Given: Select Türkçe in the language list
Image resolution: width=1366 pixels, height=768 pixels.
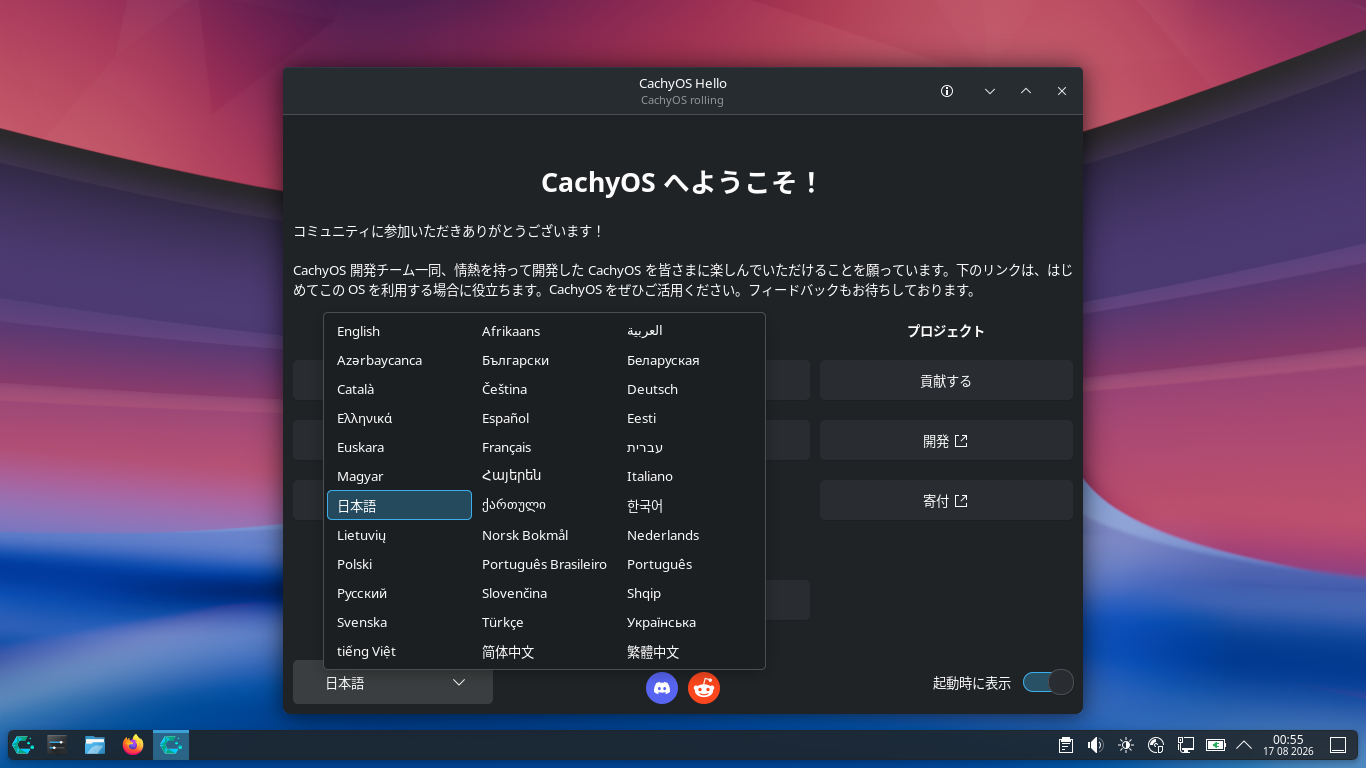Looking at the screenshot, I should pyautogui.click(x=544, y=622).
